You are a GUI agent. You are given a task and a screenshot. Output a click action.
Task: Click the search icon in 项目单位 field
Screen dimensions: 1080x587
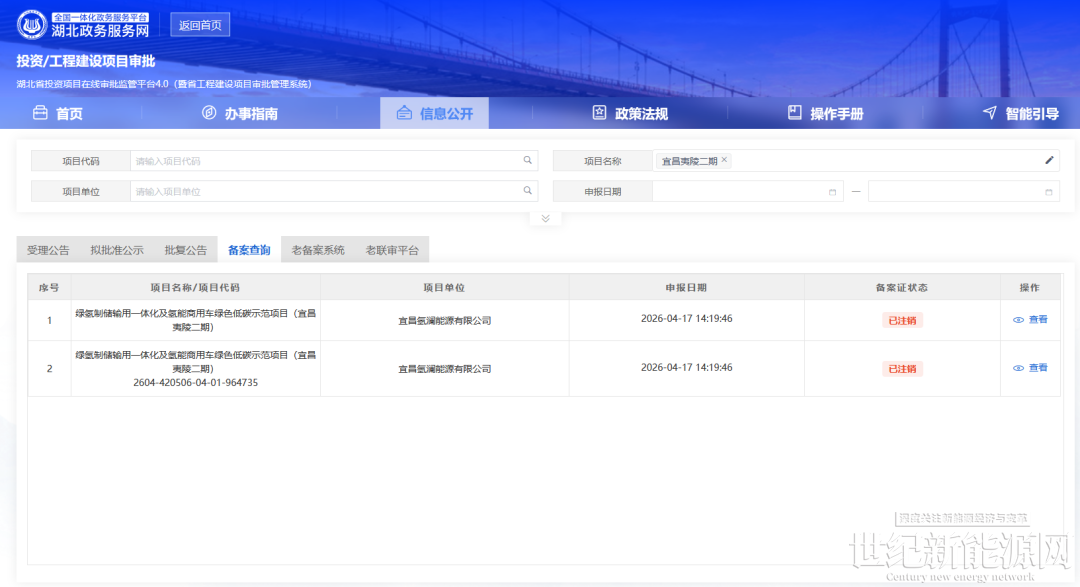point(527,191)
